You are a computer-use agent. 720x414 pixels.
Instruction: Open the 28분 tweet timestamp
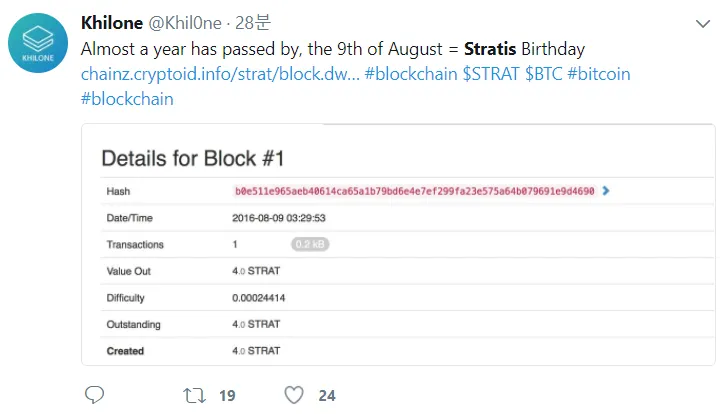[253, 23]
